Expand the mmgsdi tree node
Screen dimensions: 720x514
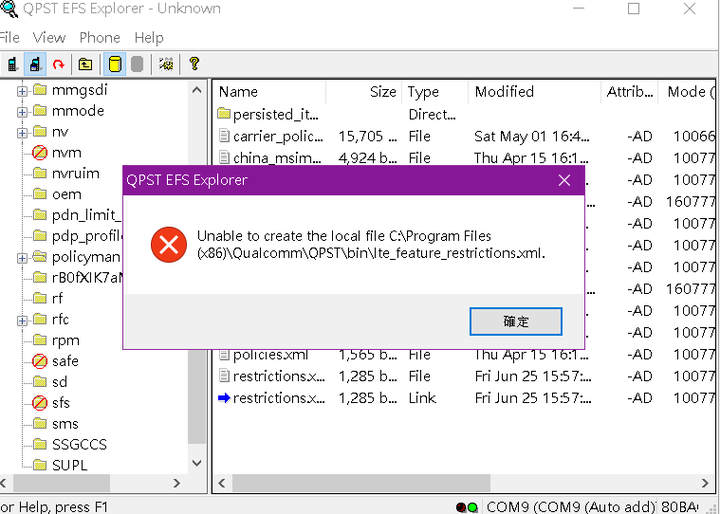pos(22,91)
